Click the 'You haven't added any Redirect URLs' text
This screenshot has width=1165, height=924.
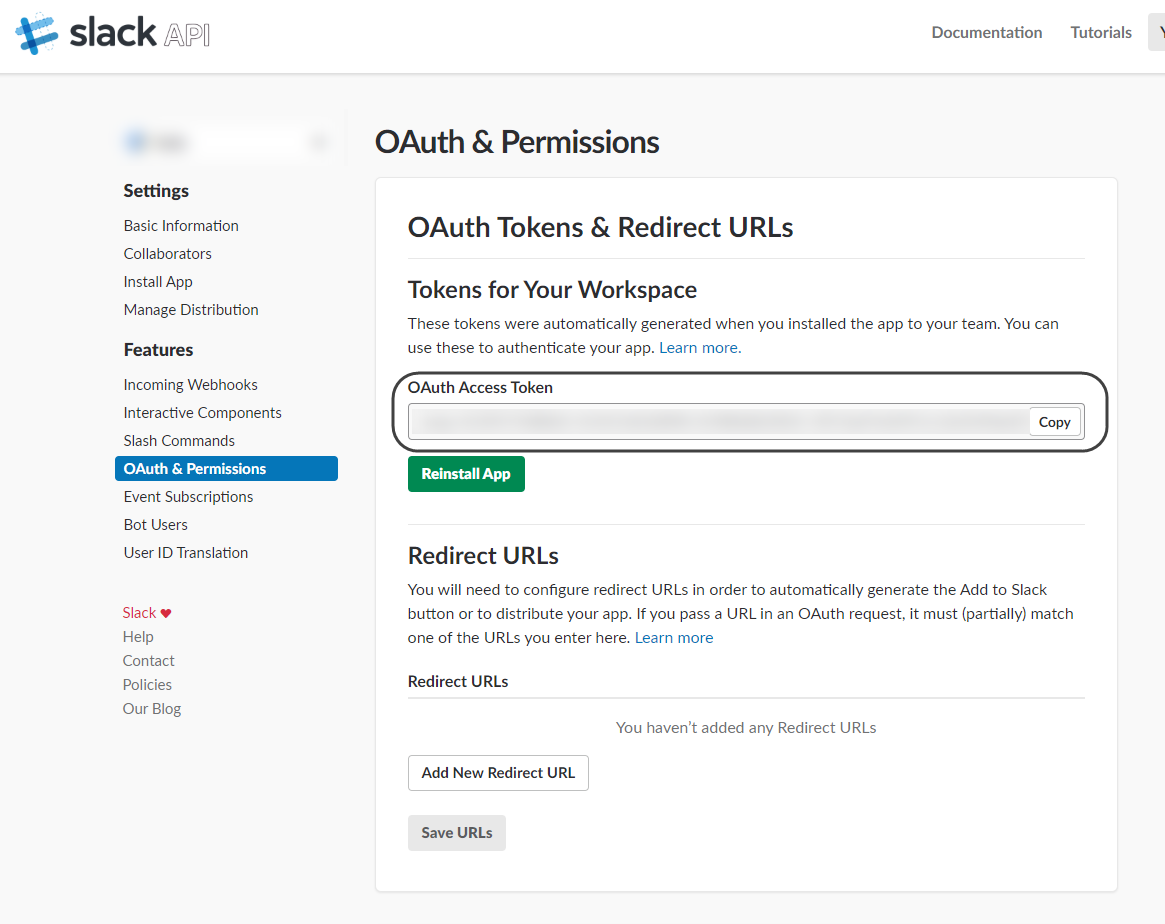(746, 728)
